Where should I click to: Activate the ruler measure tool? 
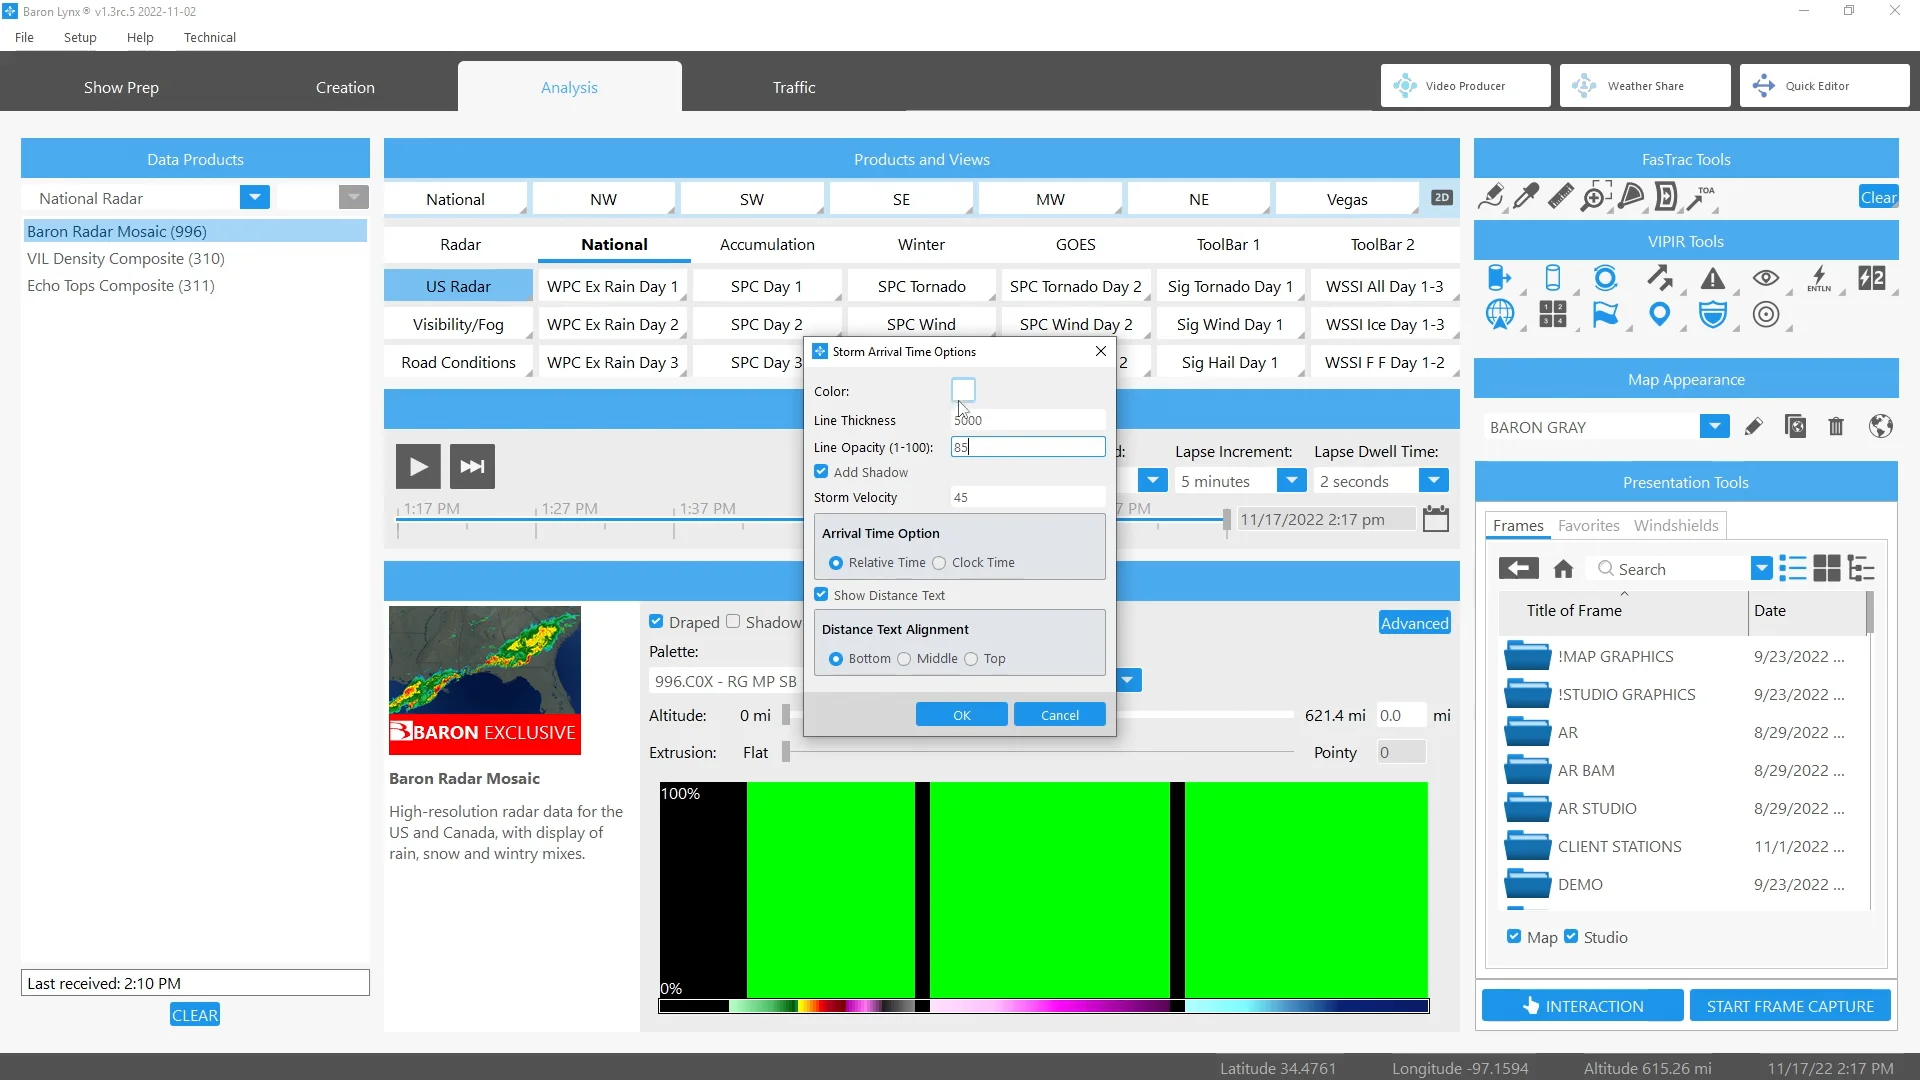coord(1560,197)
